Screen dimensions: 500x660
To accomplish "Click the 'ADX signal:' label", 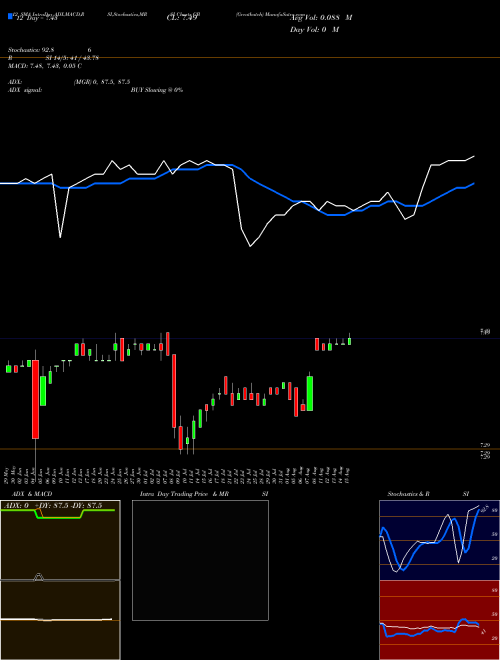I will (x=25, y=90).
